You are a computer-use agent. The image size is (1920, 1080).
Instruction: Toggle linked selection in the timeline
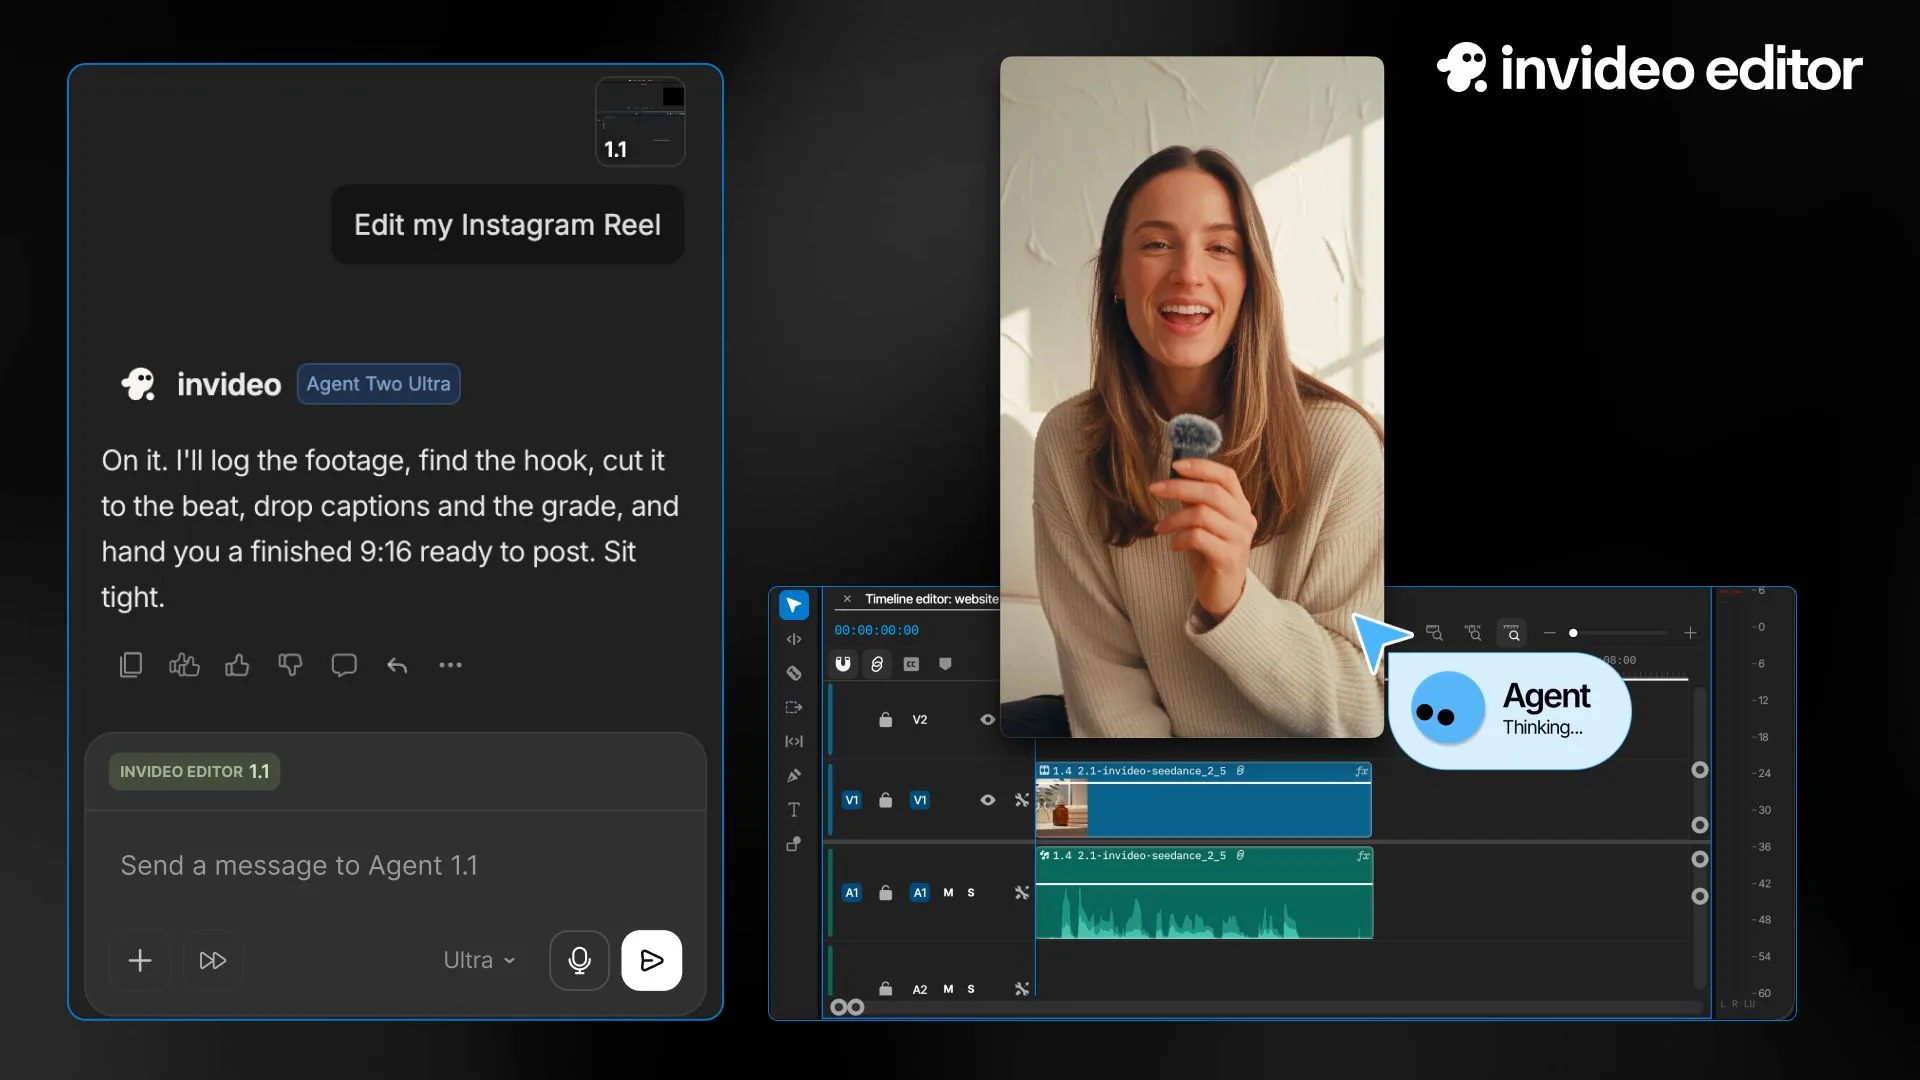pyautogui.click(x=877, y=664)
